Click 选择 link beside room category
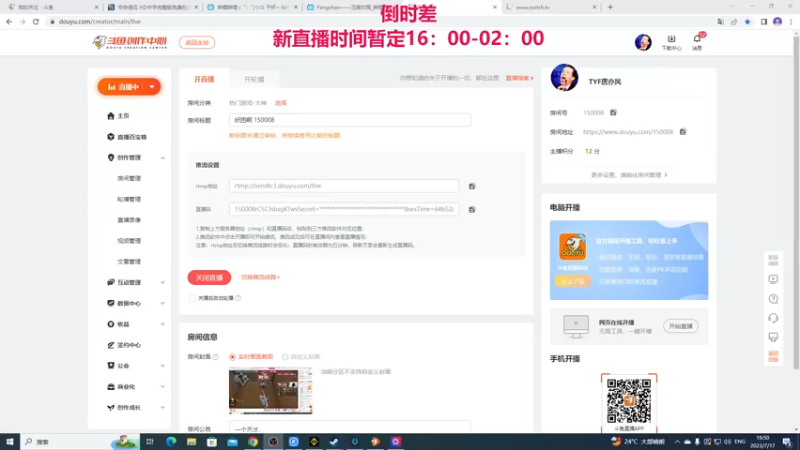Screen dimensions: 800x450 (281, 103)
